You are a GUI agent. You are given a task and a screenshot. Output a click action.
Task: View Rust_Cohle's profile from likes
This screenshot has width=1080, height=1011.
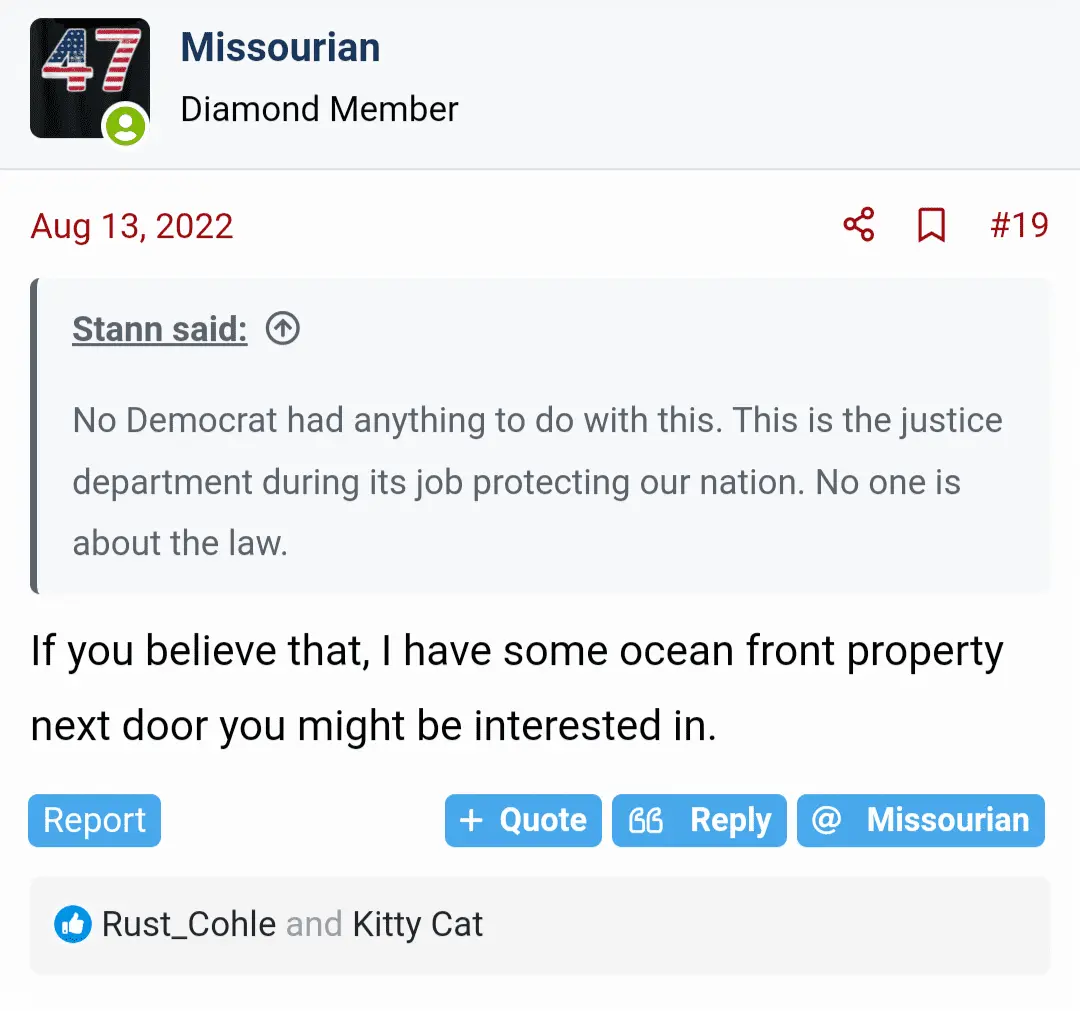pyautogui.click(x=189, y=925)
